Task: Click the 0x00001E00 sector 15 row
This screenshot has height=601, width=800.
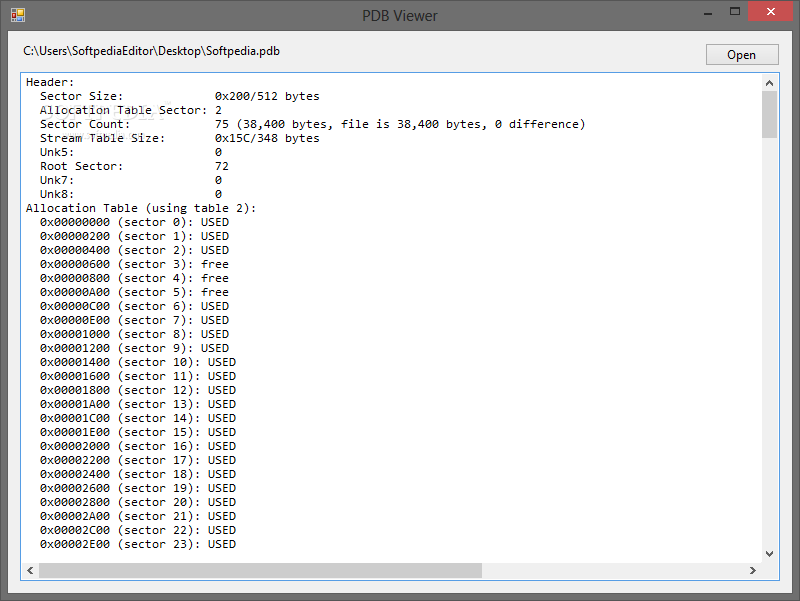Action: click(138, 432)
